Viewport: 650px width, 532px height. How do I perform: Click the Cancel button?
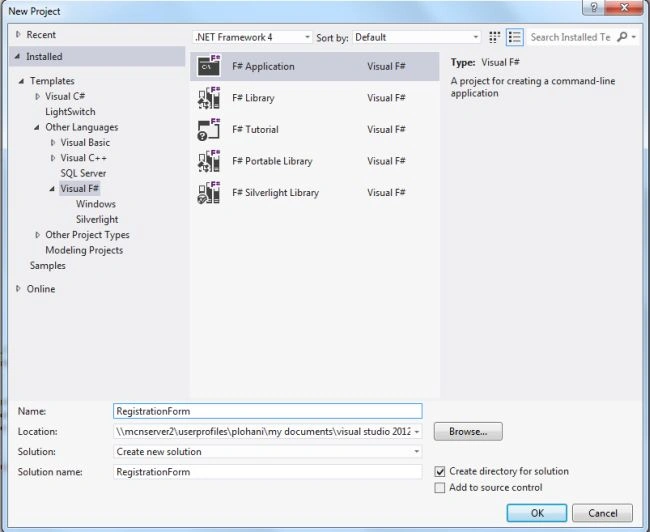tap(602, 513)
